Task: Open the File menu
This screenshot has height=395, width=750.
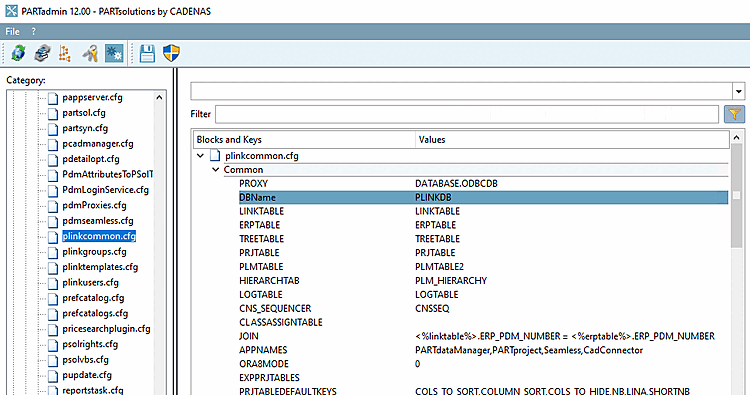Action: coord(12,32)
